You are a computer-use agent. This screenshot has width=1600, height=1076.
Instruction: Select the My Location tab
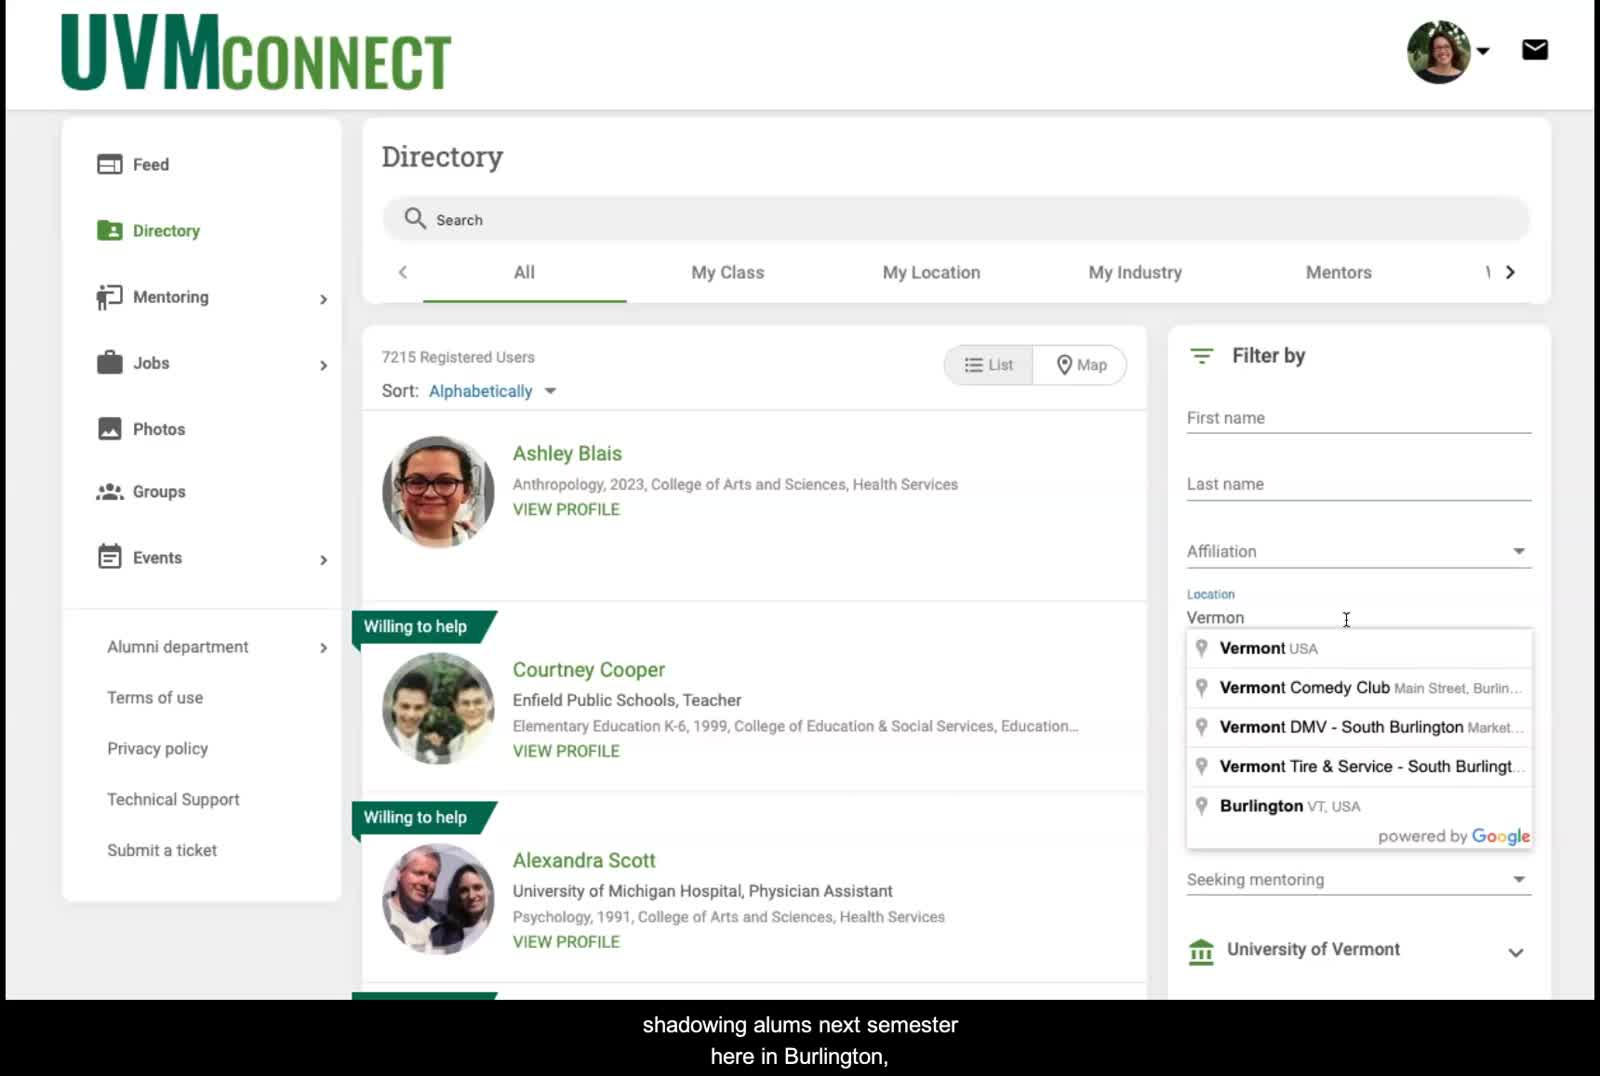click(x=930, y=272)
